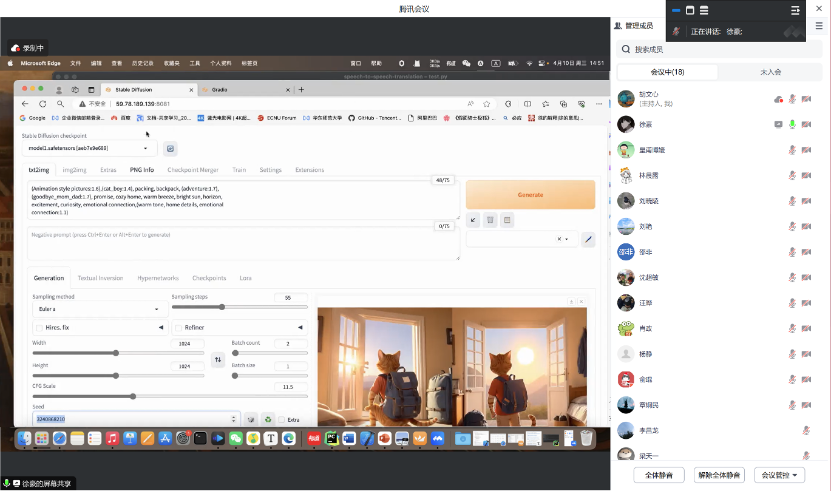Click the dice random seed icon
The image size is (832, 492).
coord(251,419)
